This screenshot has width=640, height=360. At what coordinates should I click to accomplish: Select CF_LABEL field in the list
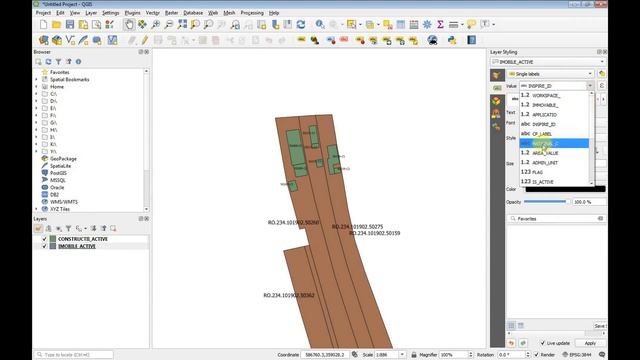(554, 134)
